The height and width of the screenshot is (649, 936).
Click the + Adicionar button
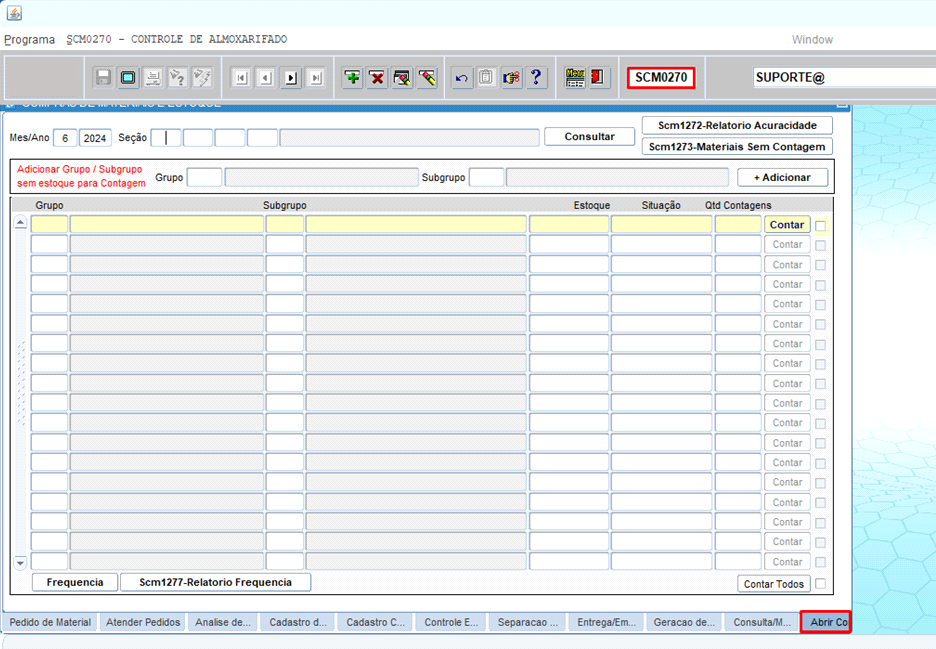(783, 177)
